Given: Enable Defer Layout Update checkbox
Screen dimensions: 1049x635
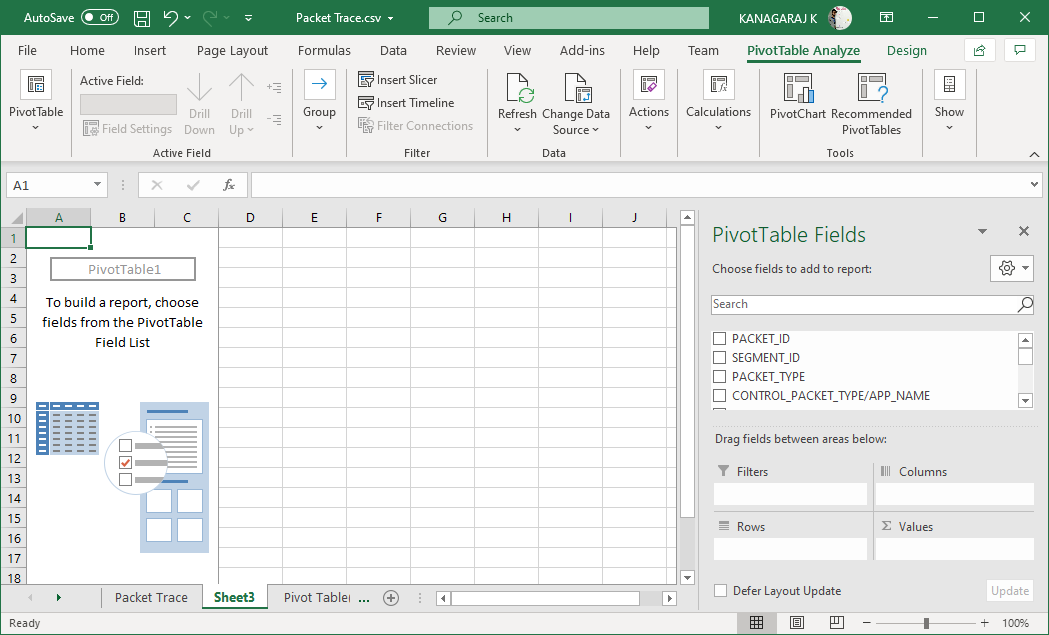Looking at the screenshot, I should click(721, 591).
